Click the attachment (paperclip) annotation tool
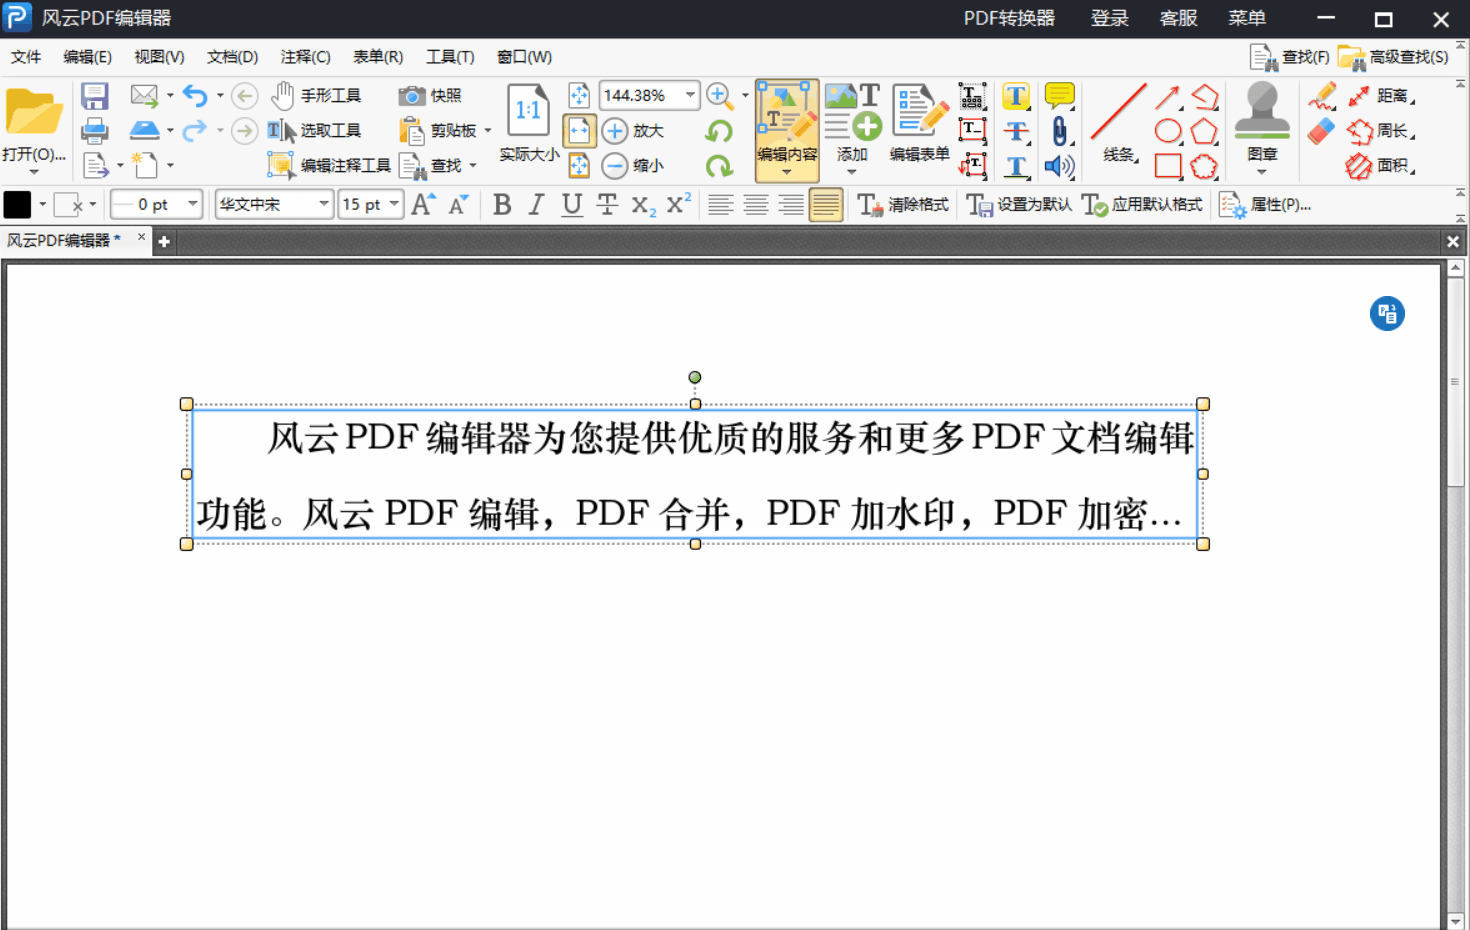 (1058, 130)
